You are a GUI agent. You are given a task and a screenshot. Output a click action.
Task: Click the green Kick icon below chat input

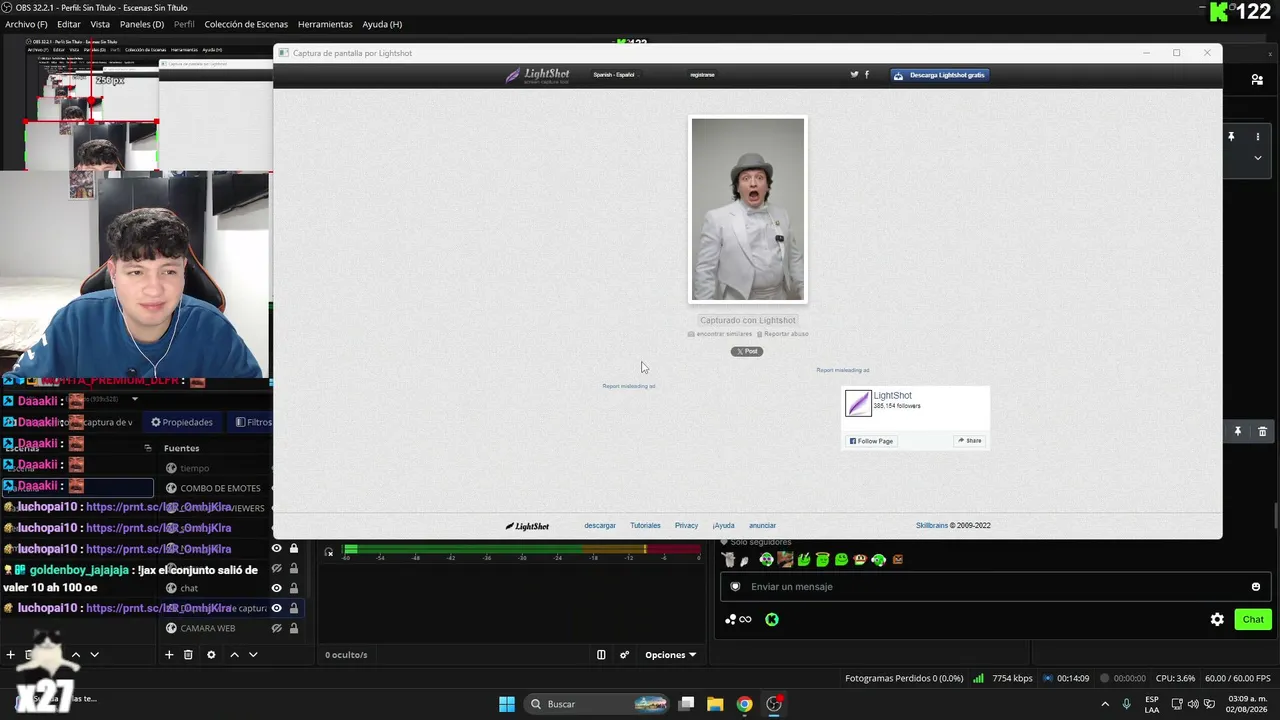pyautogui.click(x=772, y=619)
